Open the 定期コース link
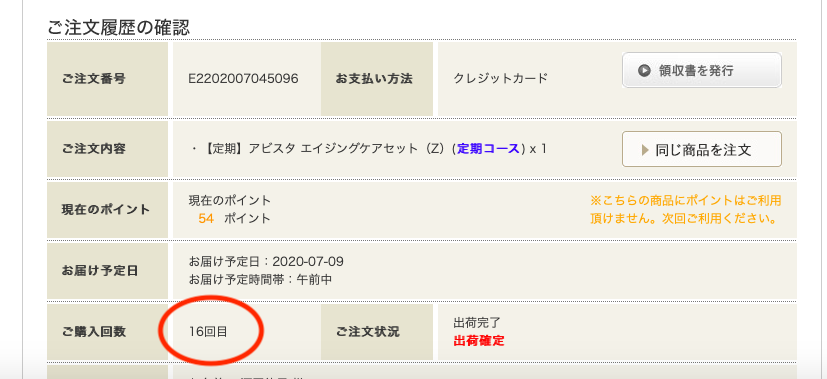The height and width of the screenshot is (379, 827). click(488, 149)
